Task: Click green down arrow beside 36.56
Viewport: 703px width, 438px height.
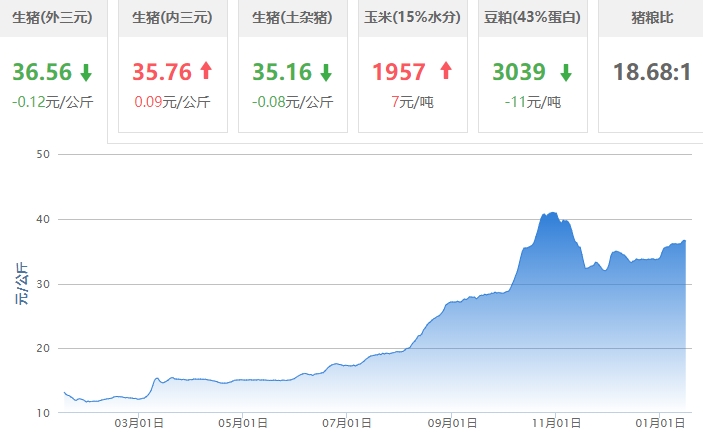Action: coord(86,72)
